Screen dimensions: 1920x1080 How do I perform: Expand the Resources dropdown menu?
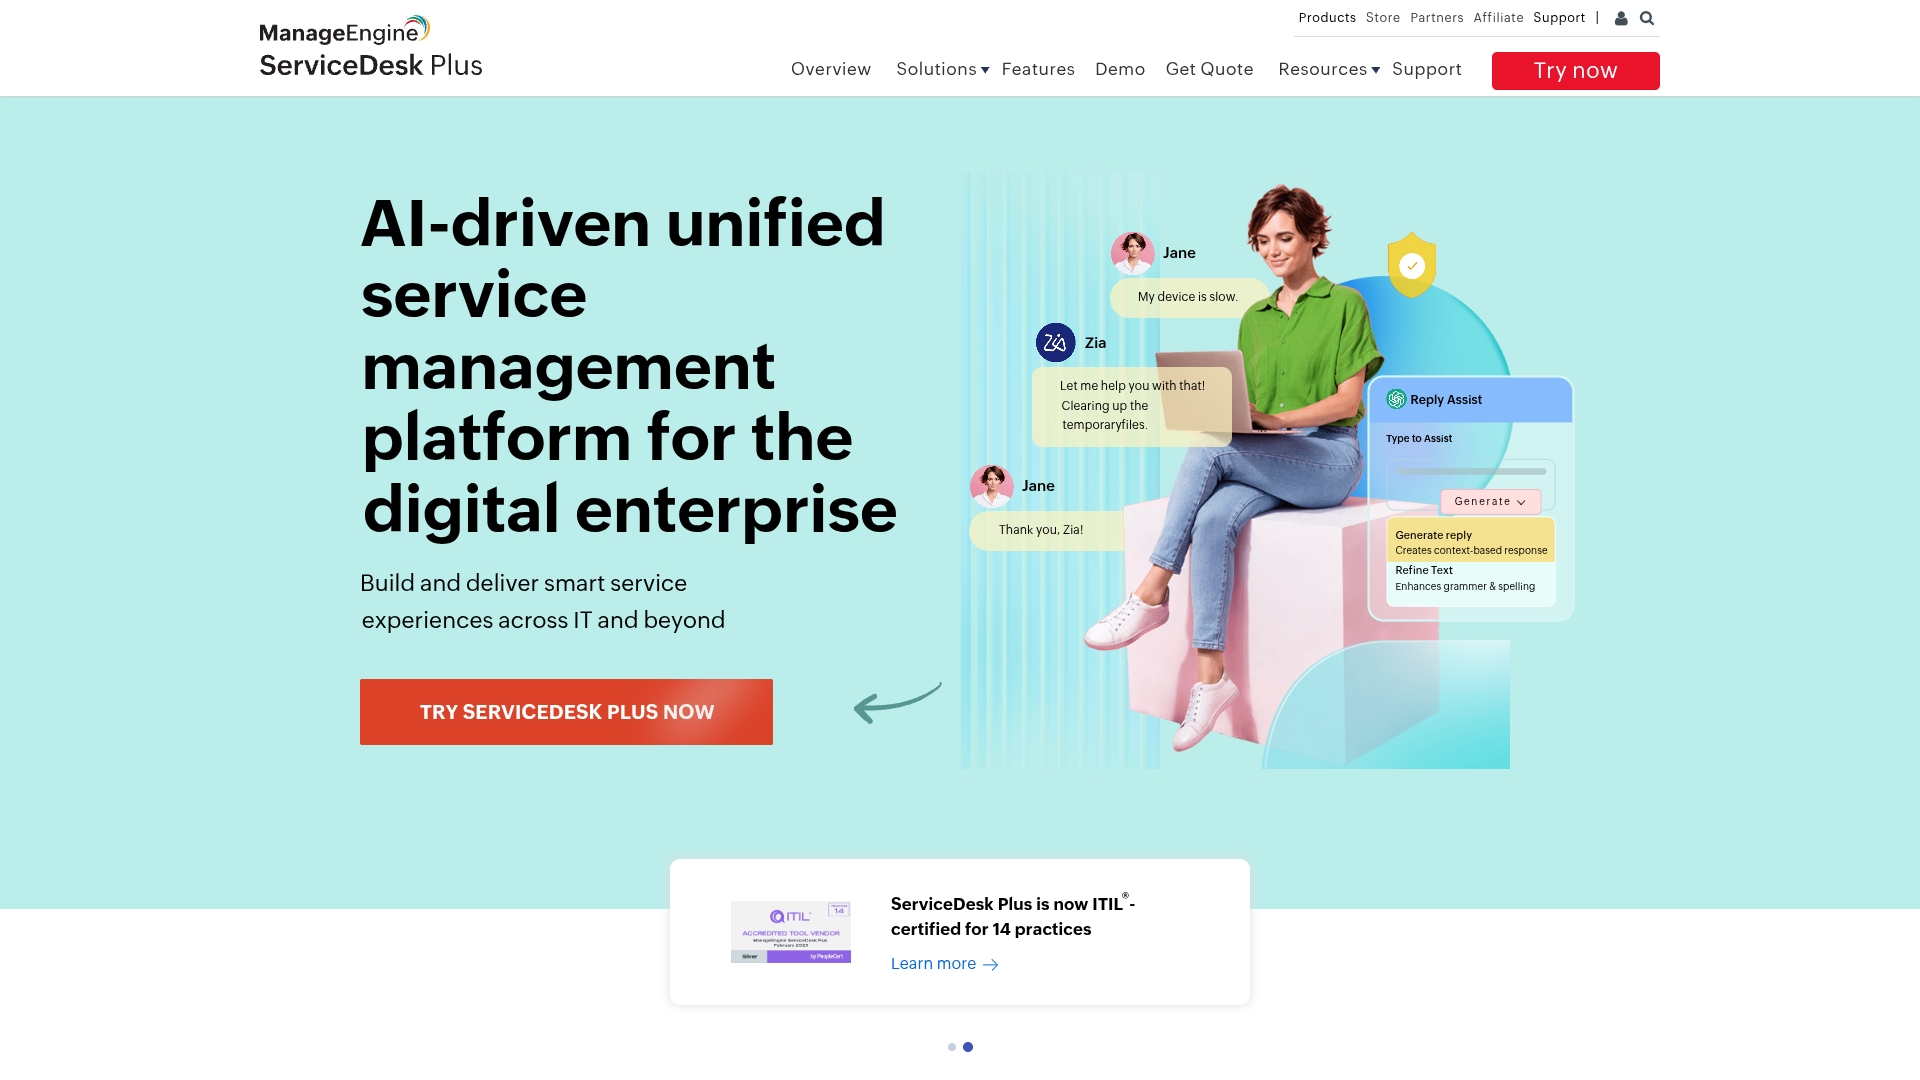tap(1328, 69)
